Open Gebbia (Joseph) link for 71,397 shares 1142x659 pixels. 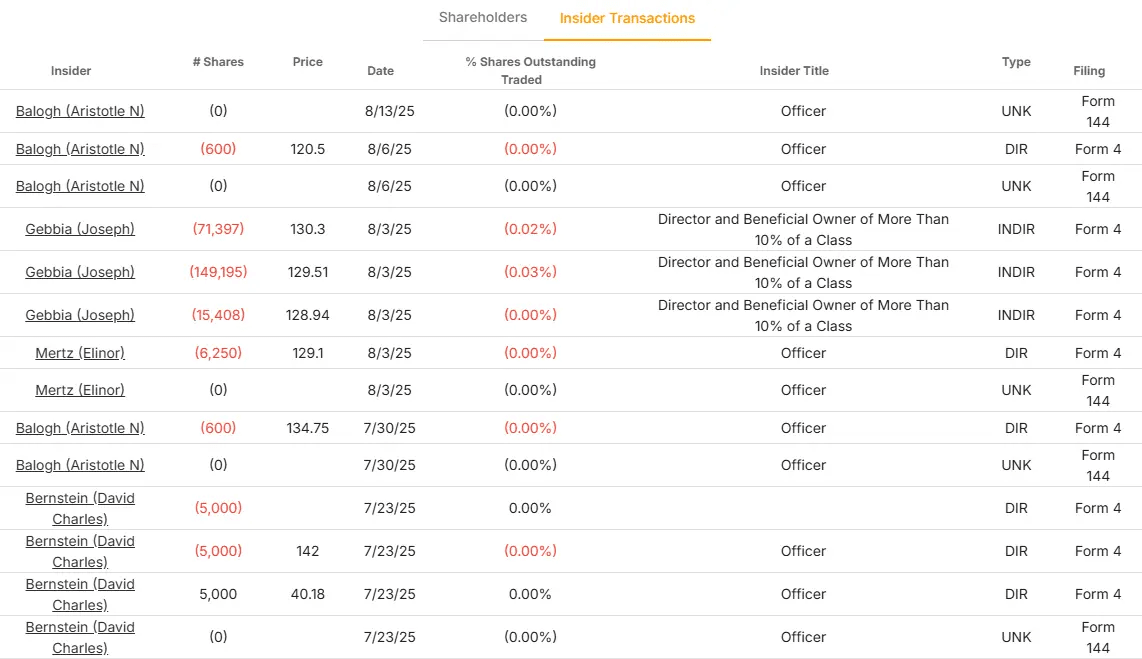(x=80, y=229)
